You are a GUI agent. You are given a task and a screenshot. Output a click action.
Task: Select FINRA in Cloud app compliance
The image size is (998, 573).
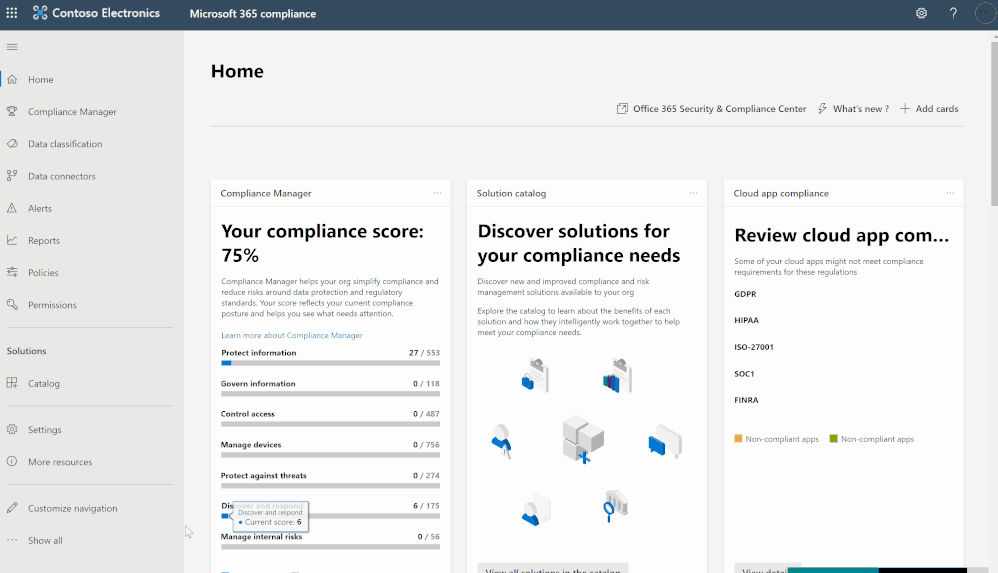(x=746, y=400)
